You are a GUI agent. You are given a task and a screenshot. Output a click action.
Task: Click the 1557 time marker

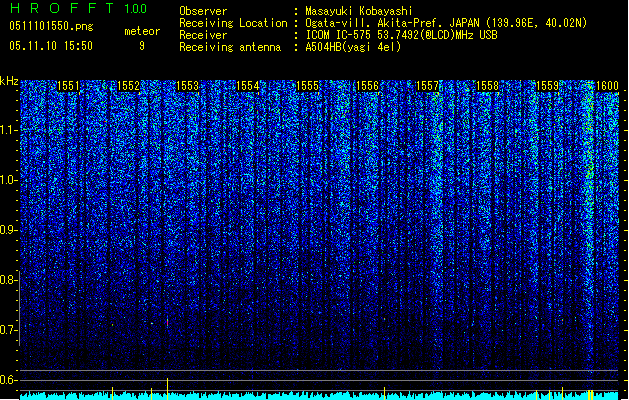coord(428,86)
